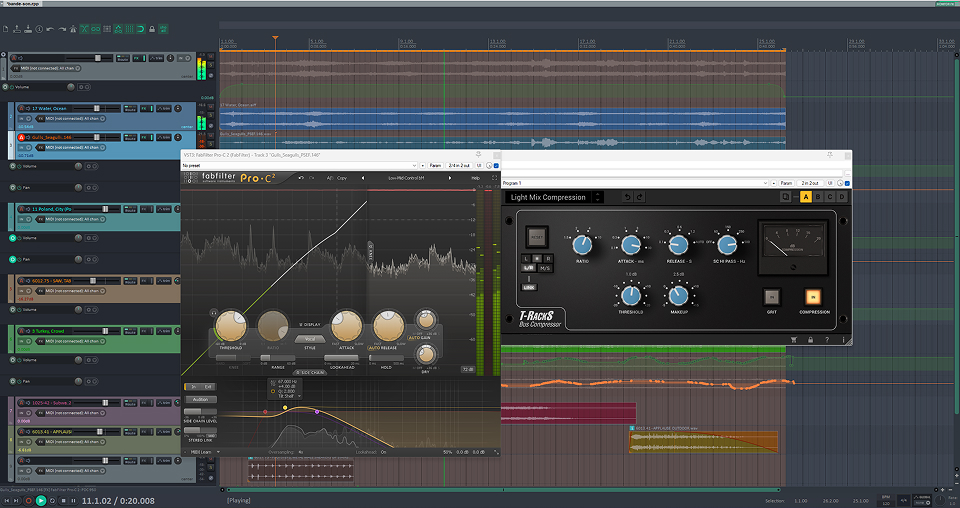Click the Project info icon in toolbar
The height and width of the screenshot is (508, 960).
tap(39, 29)
